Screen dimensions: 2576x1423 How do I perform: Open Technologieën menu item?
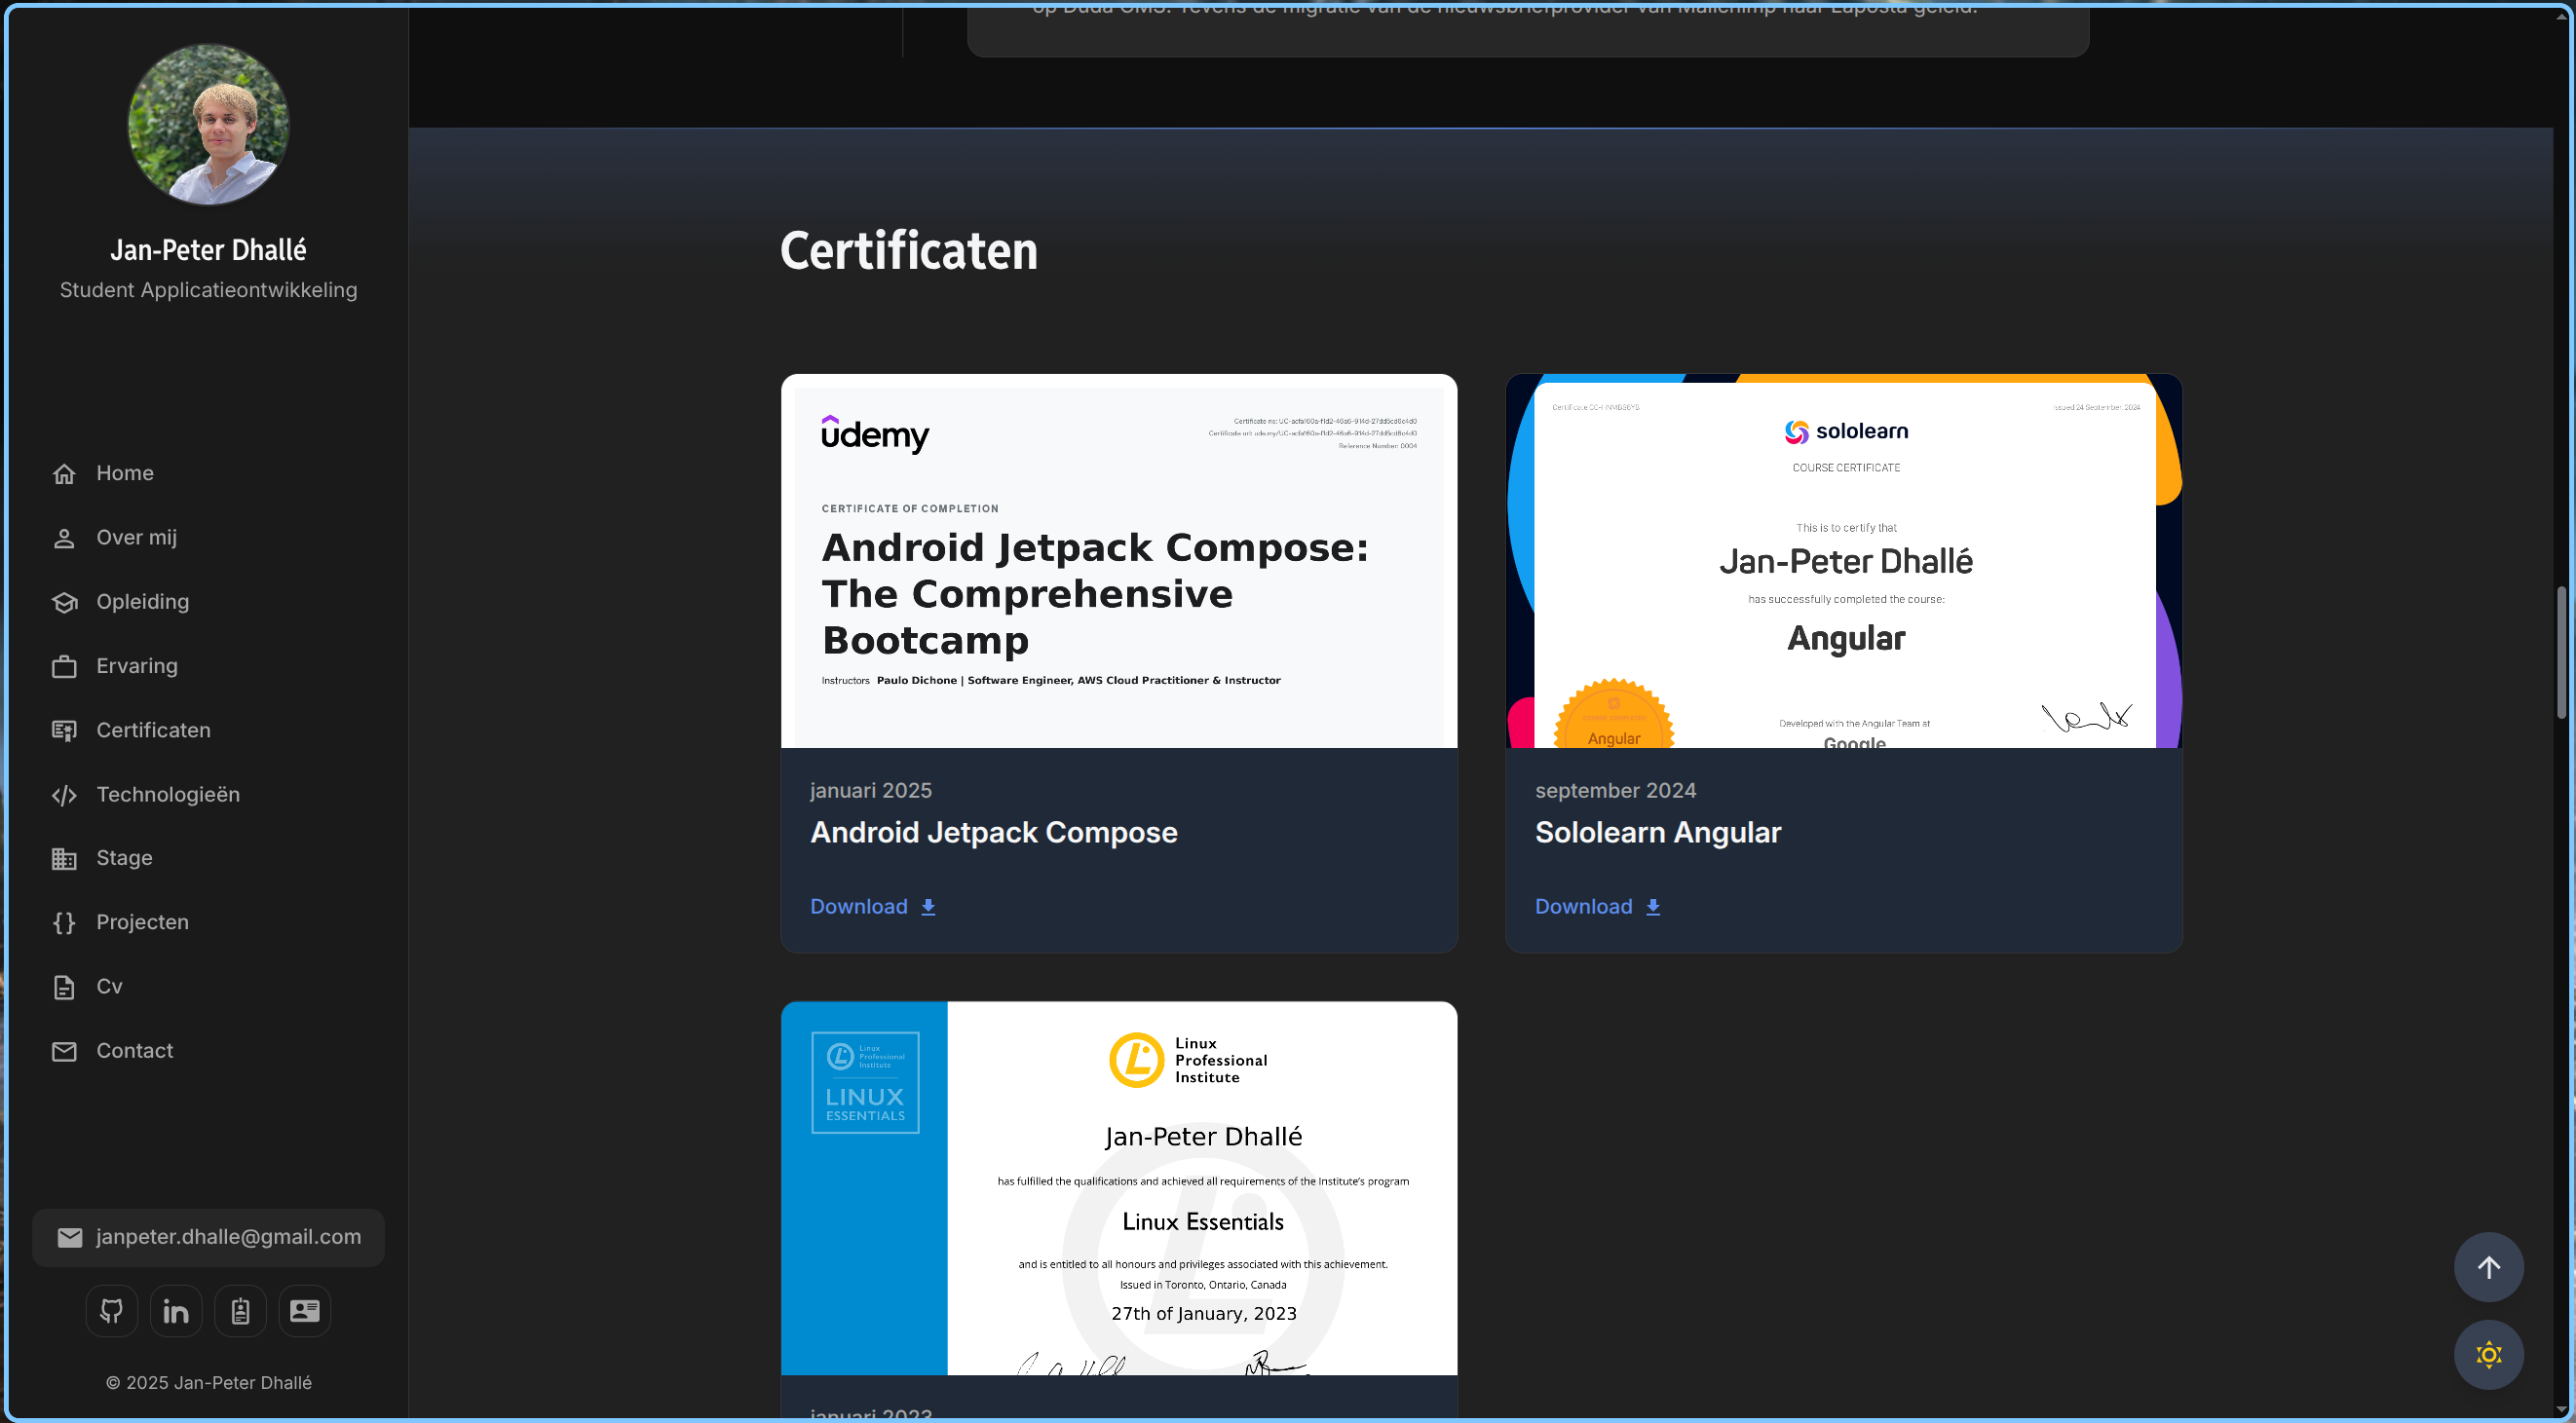(x=168, y=794)
